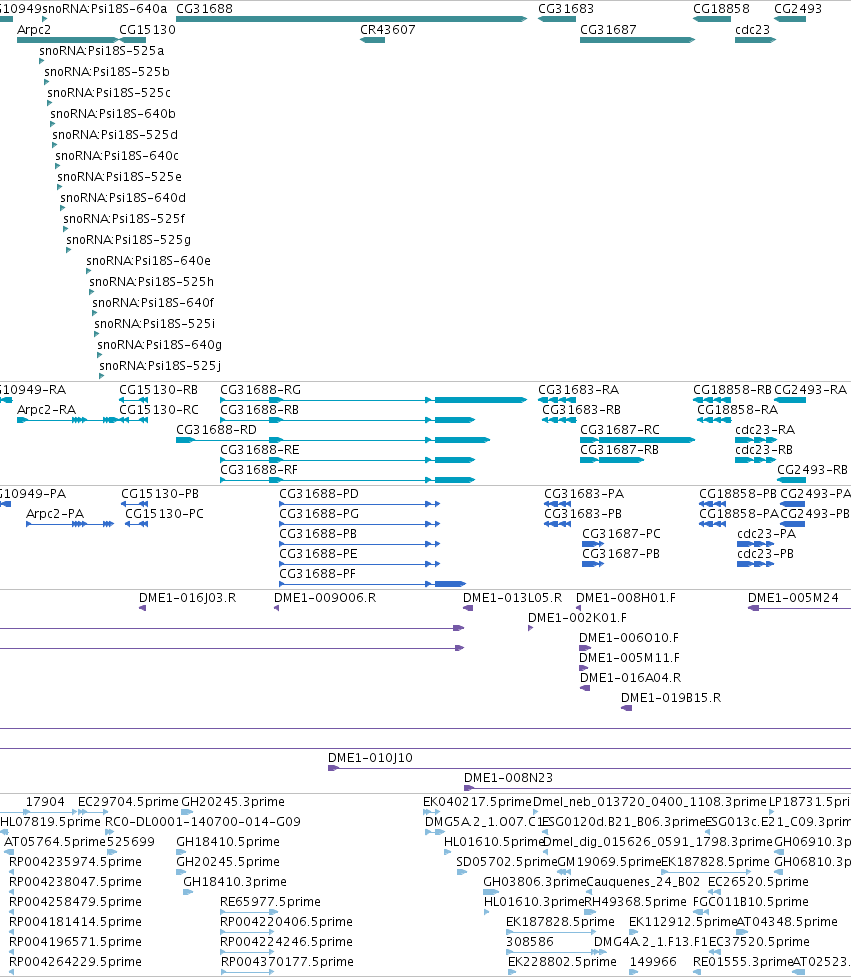The width and height of the screenshot is (851, 977).
Task: Open the snoRNA:Psi18S-640e label
Action: point(148,260)
